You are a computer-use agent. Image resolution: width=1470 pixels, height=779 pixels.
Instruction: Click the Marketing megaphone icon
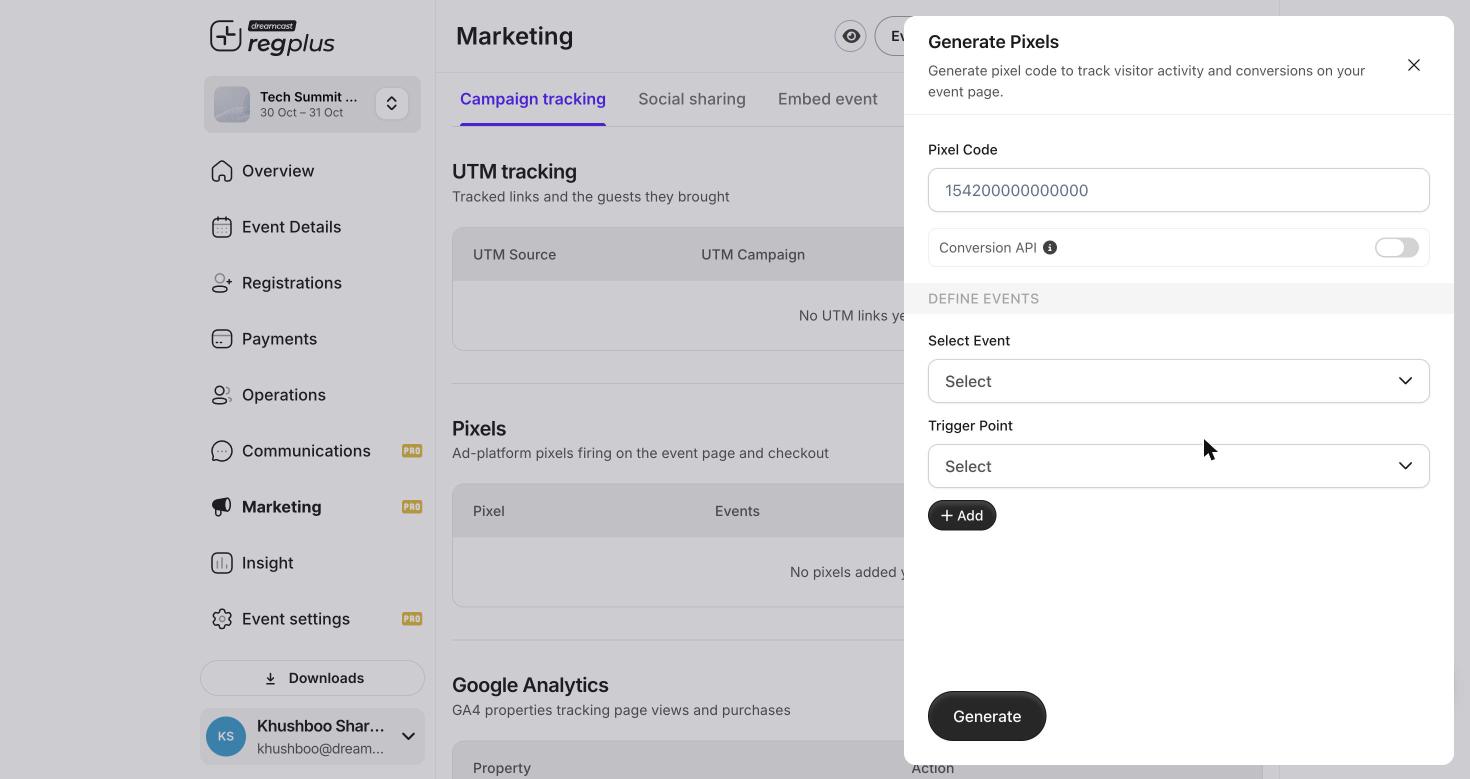(x=222, y=507)
